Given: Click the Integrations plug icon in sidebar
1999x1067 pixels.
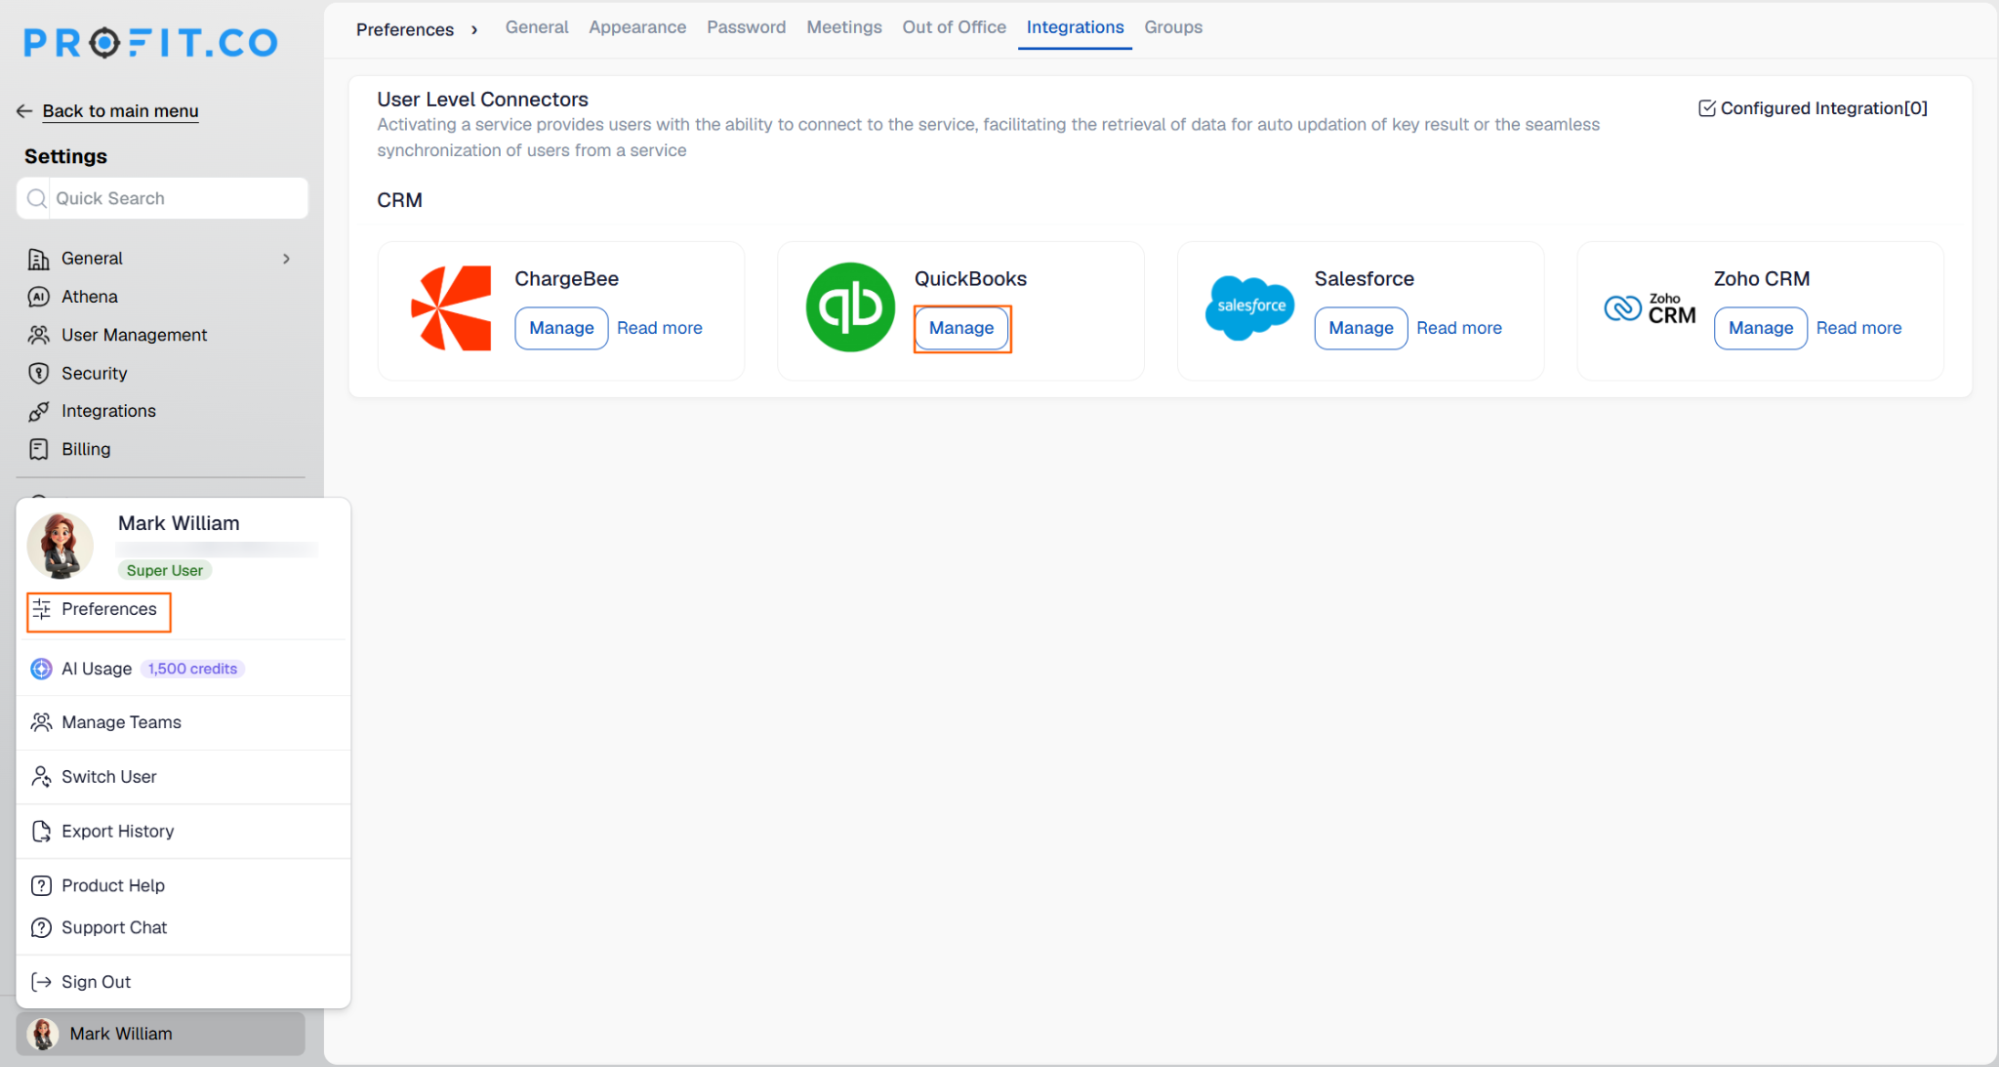Looking at the screenshot, I should coord(38,411).
